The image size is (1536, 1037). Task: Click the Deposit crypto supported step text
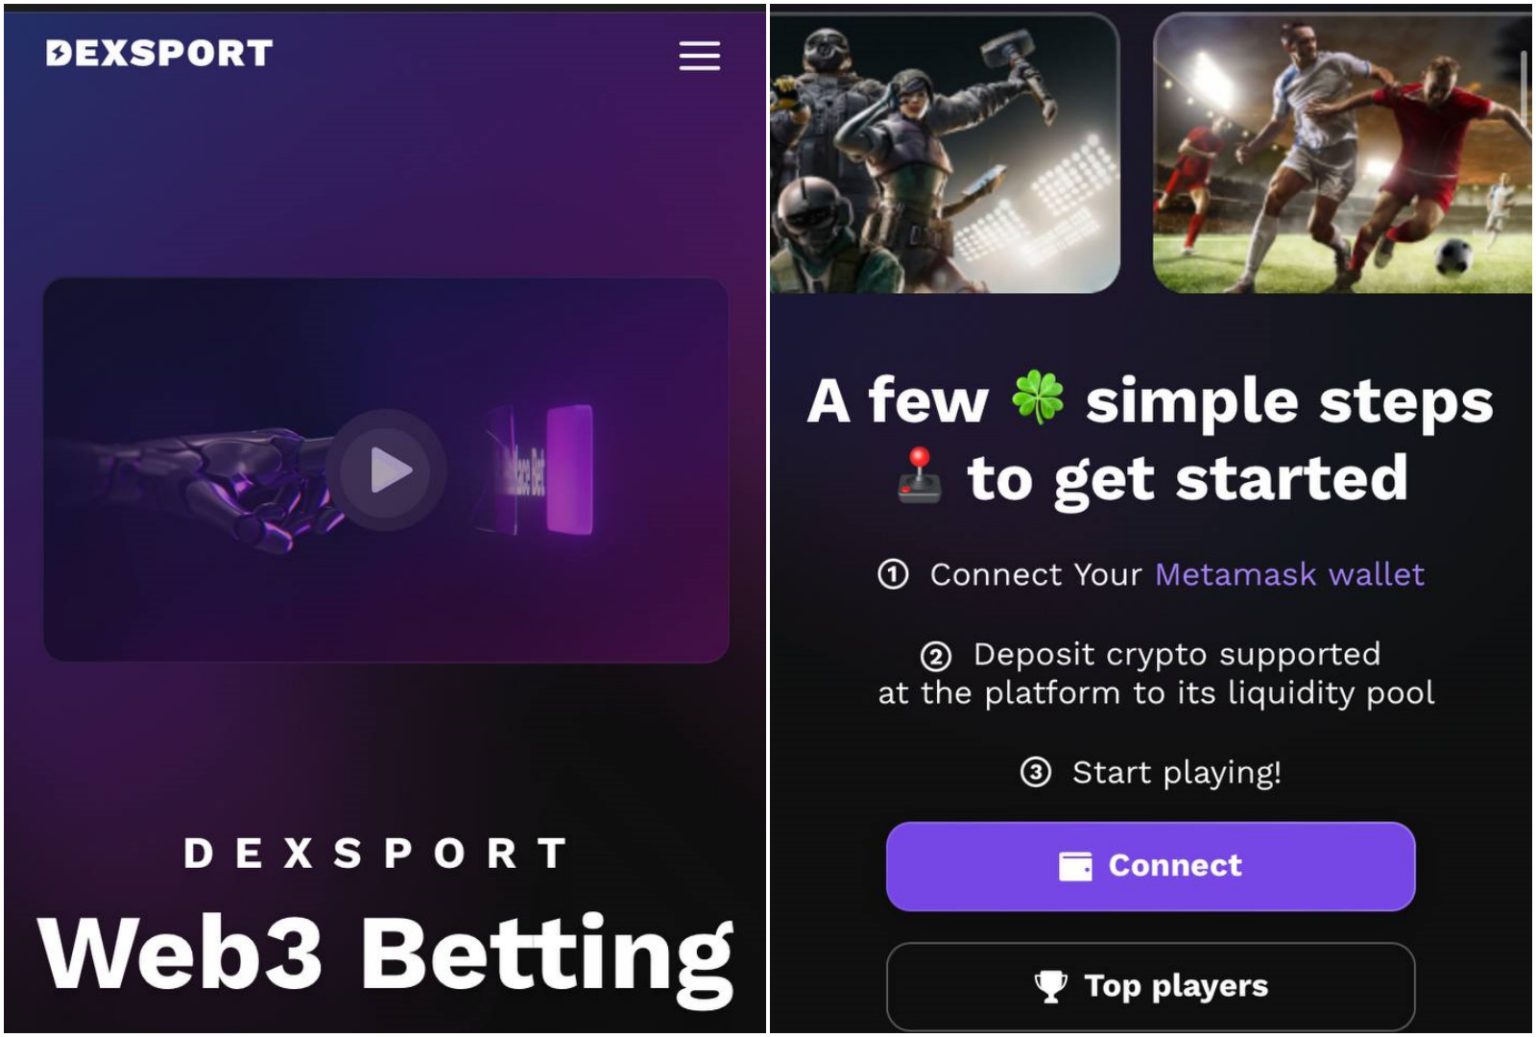click(1177, 655)
